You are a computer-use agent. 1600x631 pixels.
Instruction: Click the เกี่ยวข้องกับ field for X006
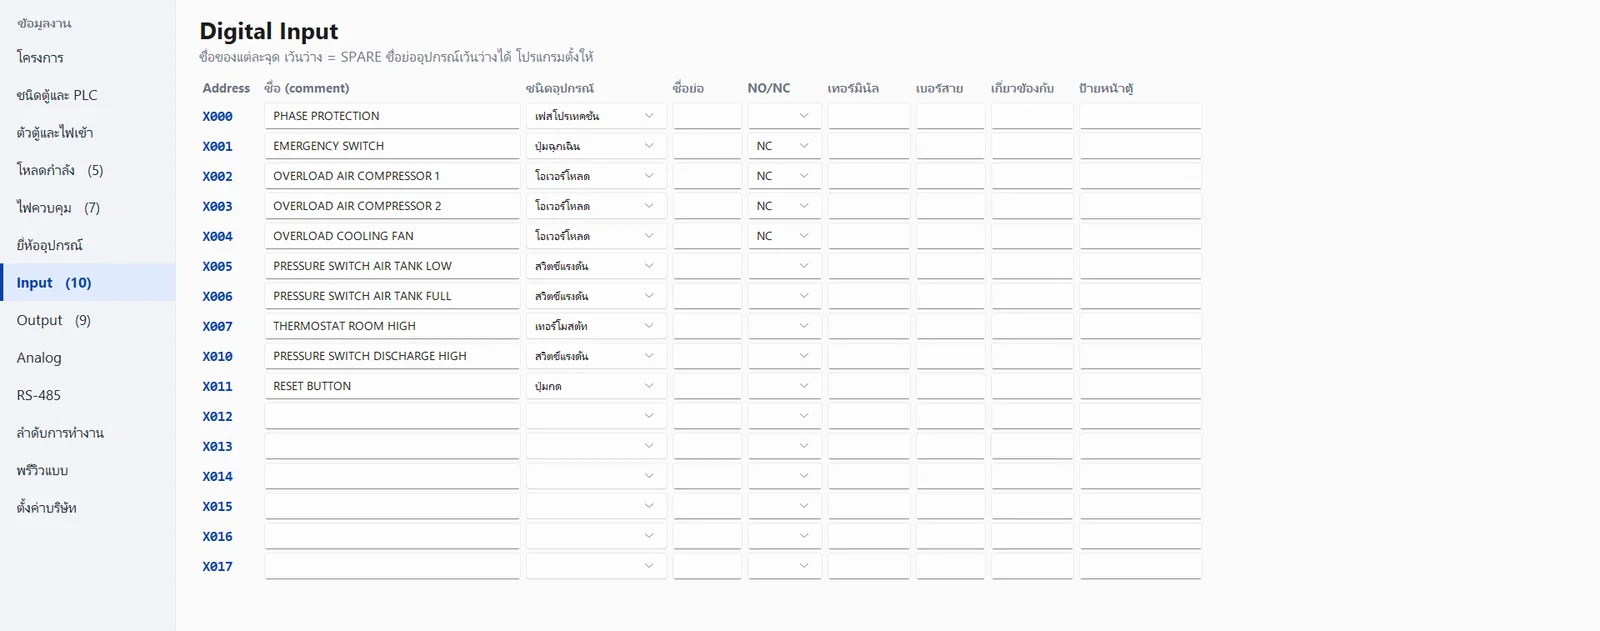[1032, 296]
